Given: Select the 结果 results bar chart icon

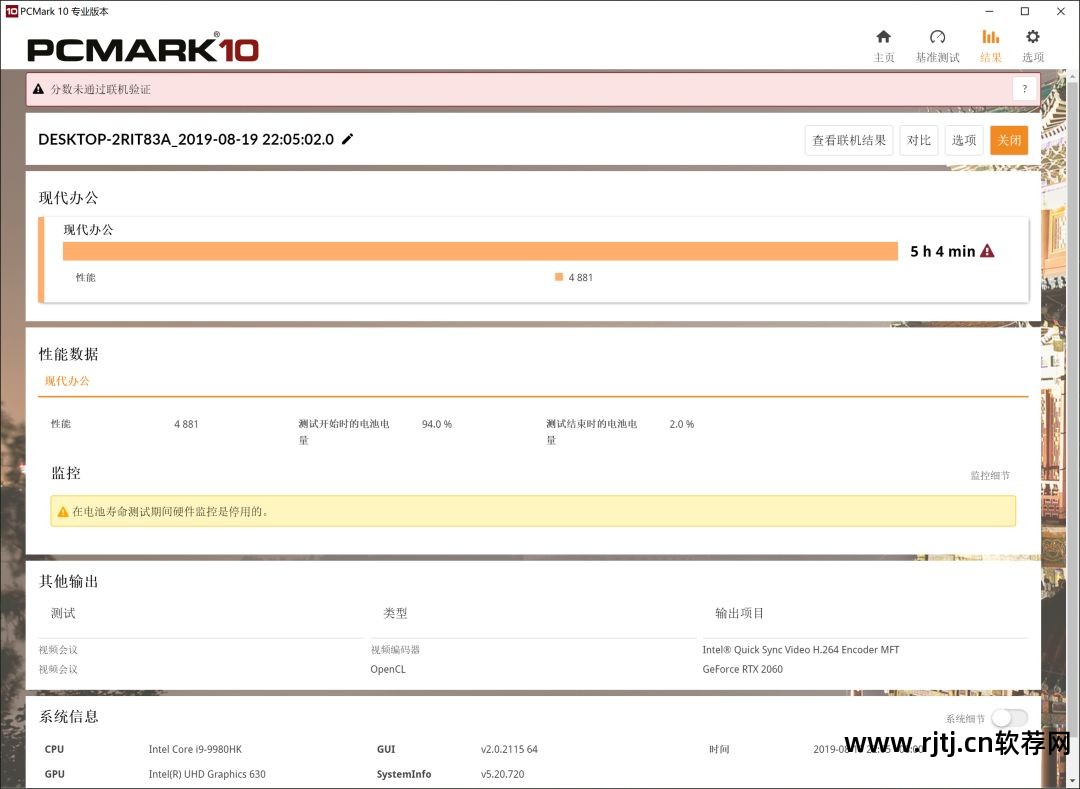Looking at the screenshot, I should [990, 36].
